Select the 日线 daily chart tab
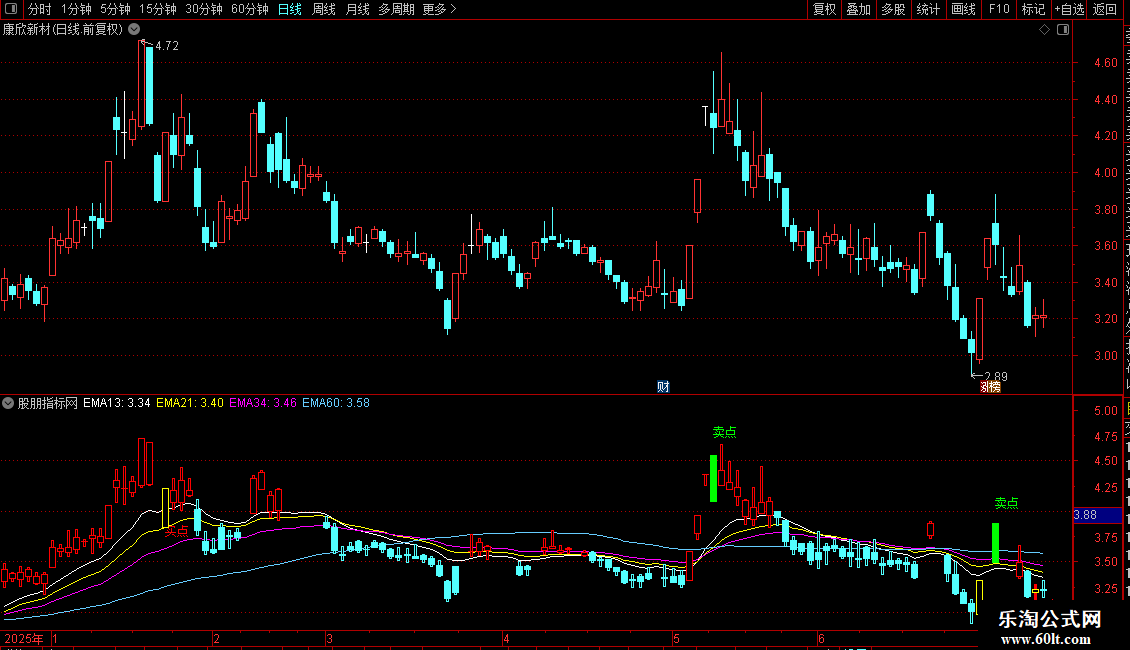 [x=290, y=9]
